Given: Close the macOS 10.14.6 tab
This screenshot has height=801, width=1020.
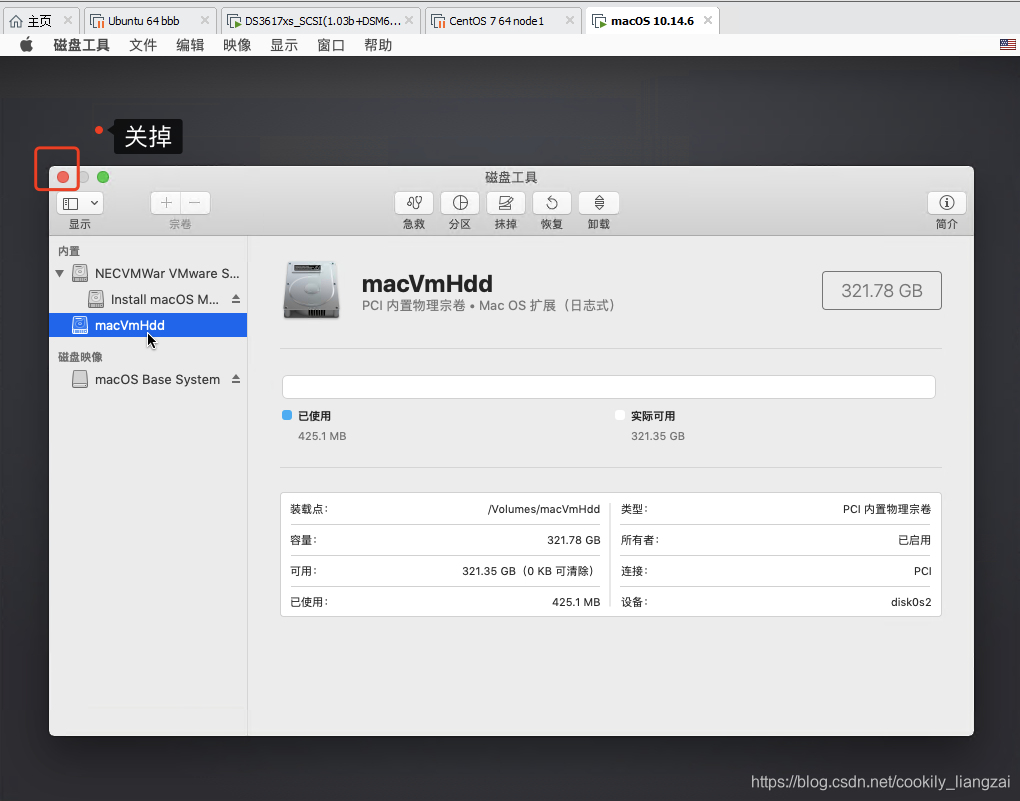Looking at the screenshot, I should pyautogui.click(x=708, y=20).
